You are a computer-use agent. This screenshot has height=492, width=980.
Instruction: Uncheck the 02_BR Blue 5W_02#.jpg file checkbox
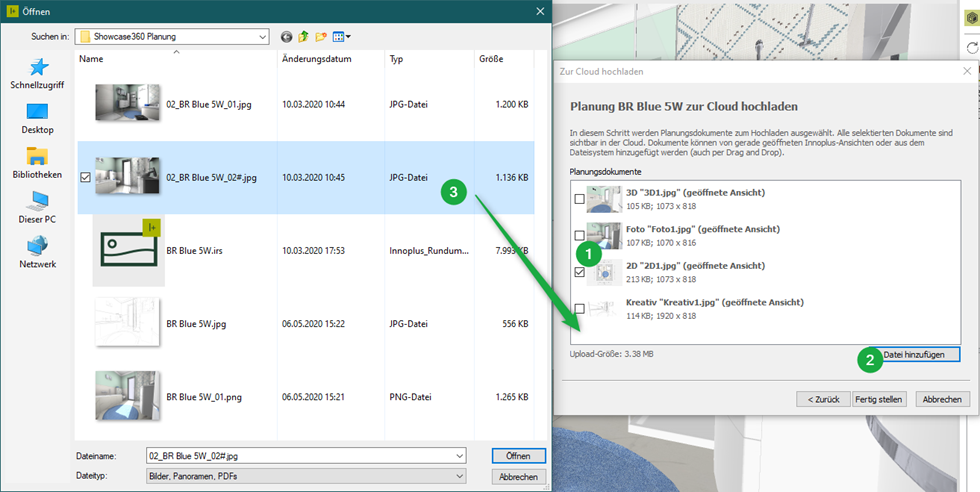pyautogui.click(x=86, y=178)
